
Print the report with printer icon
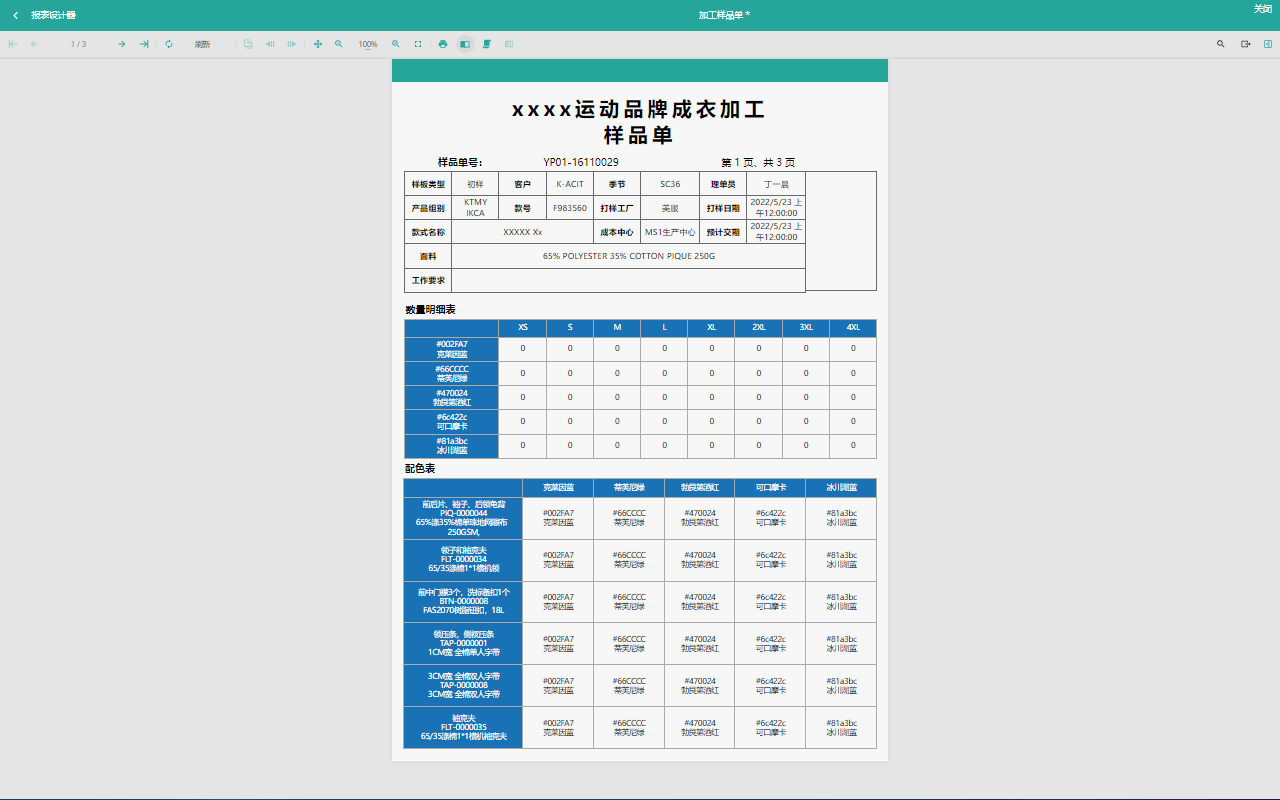443,44
